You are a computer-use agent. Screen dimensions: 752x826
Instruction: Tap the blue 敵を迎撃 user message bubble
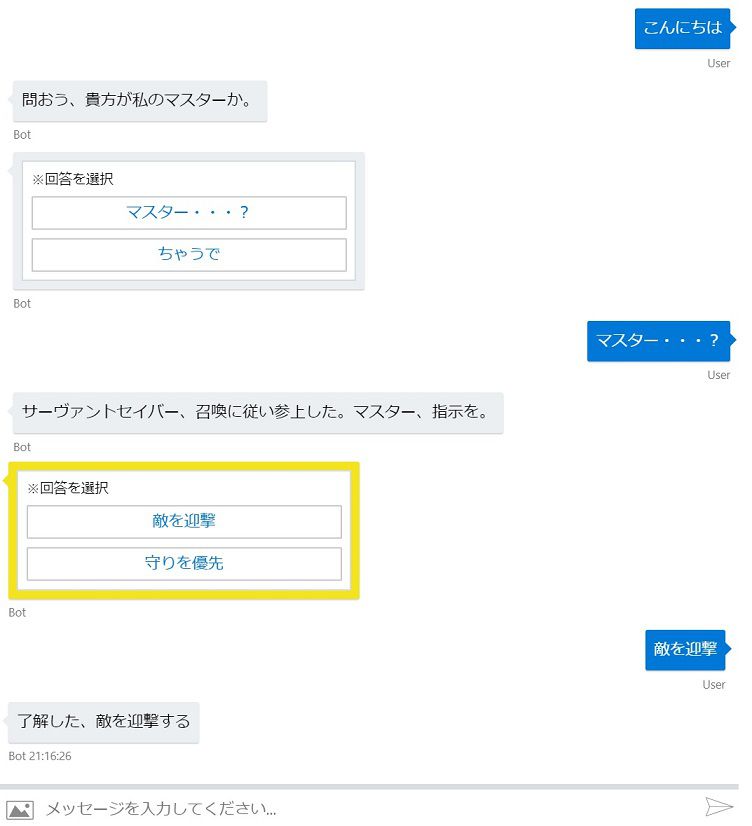pos(685,649)
